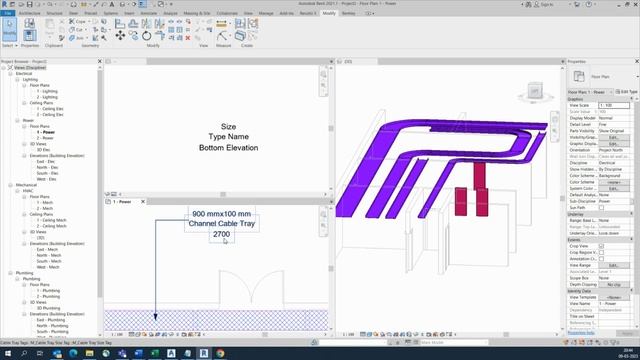Activate the Rotate tool circular arrow
Screen dimensions: 640x360
coord(147,36)
